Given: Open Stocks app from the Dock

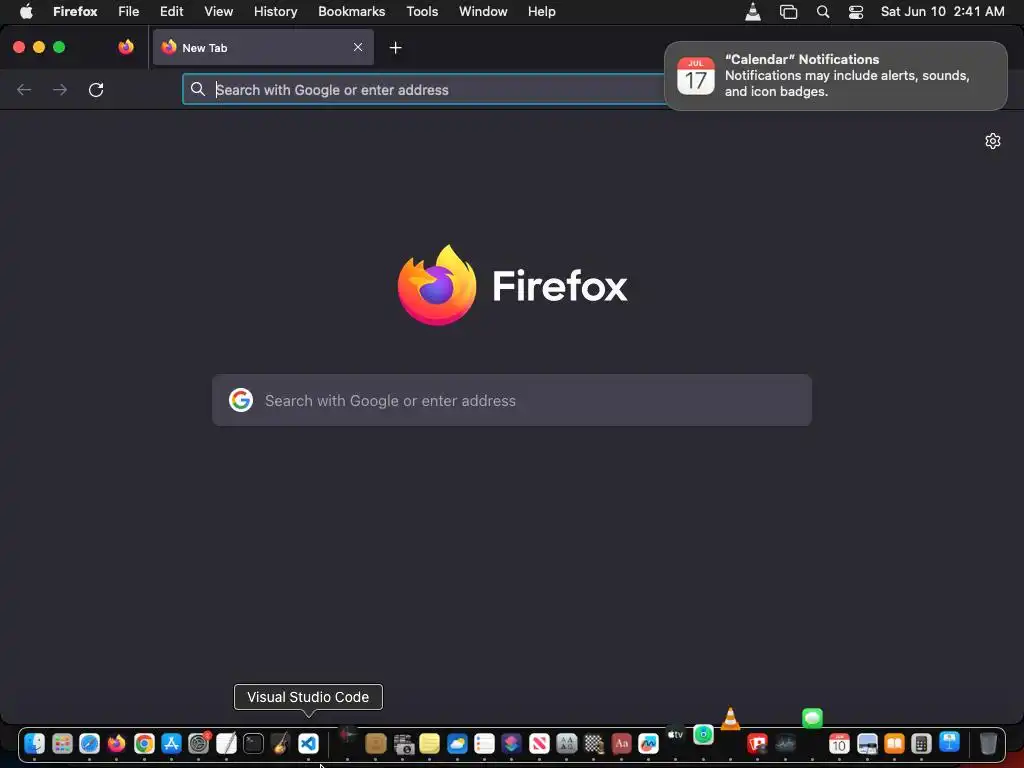Looking at the screenshot, I should [x=785, y=743].
